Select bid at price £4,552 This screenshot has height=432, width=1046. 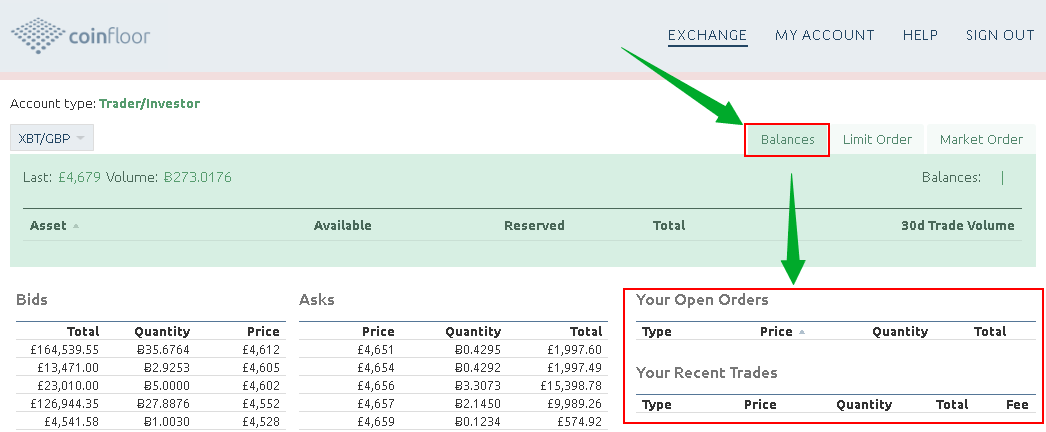point(151,403)
